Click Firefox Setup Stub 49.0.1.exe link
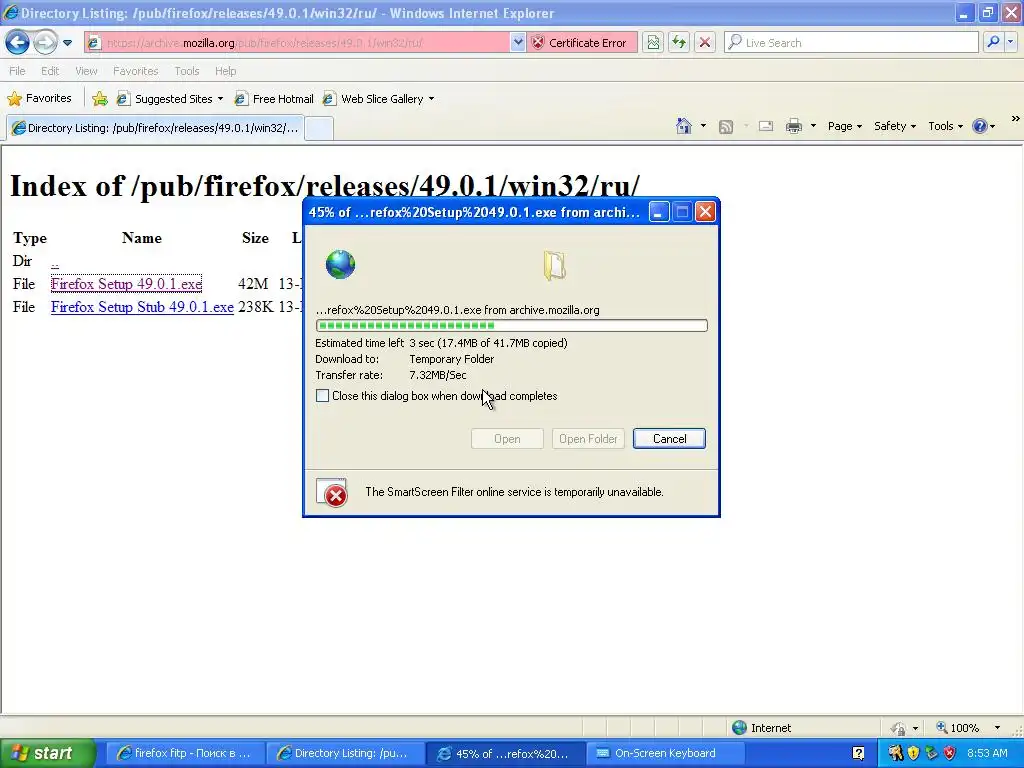This screenshot has width=1024, height=768. click(x=142, y=307)
